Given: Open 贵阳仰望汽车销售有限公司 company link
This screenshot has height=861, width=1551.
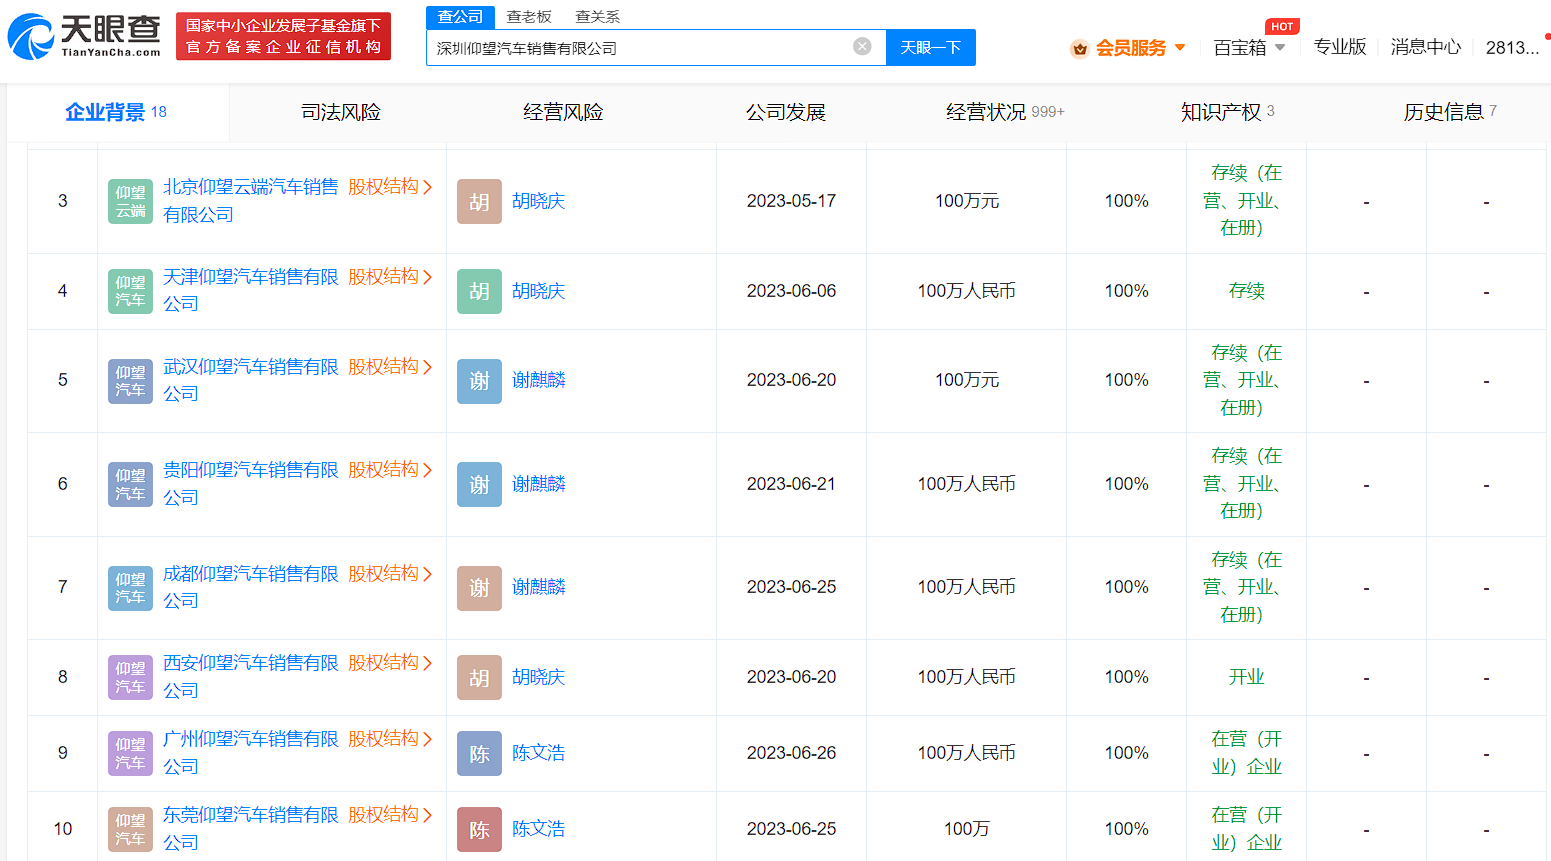Looking at the screenshot, I should (x=251, y=484).
